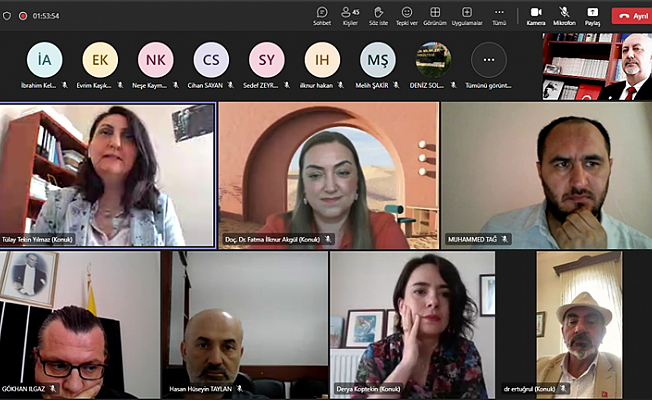The image size is (652, 400).
Task: Click the Tülay Tekin Yılmaz (Konuk) name label
Action: 37,240
